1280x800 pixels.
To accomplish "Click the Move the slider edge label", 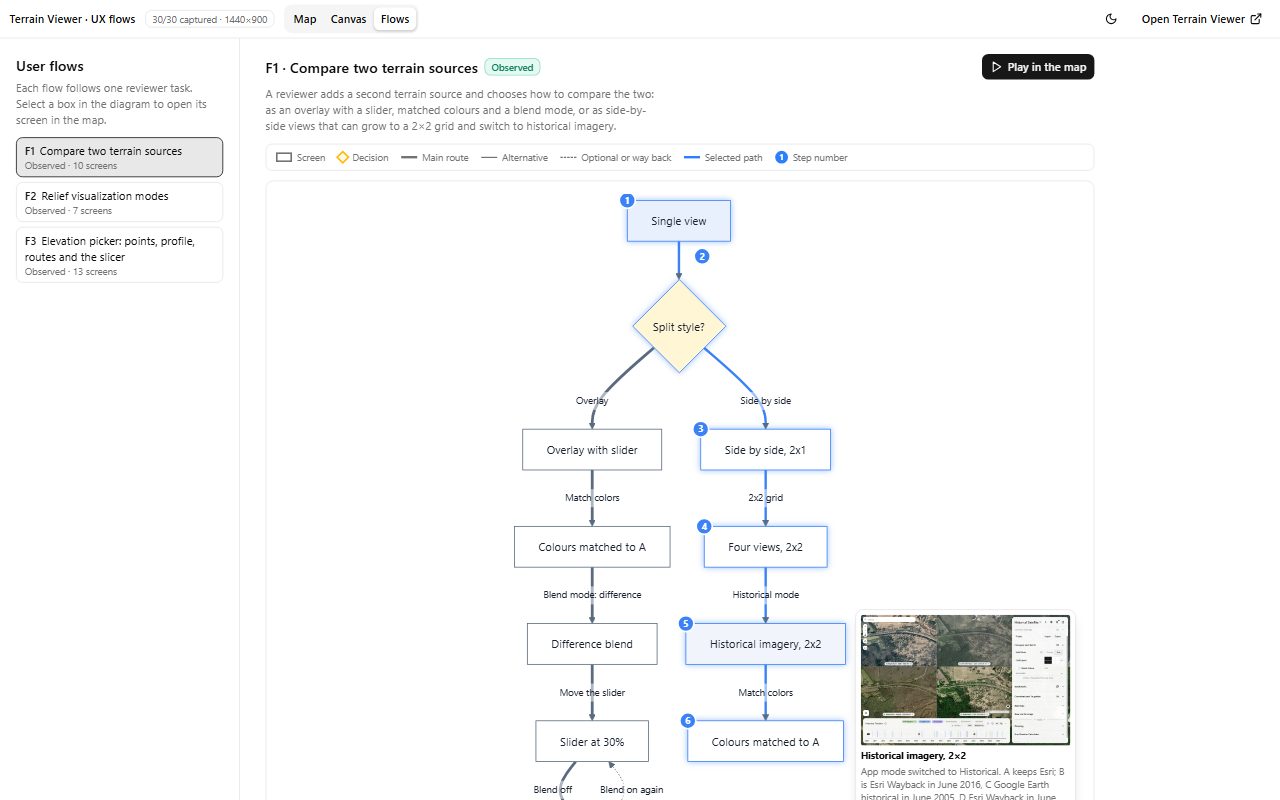I will (x=592, y=693).
